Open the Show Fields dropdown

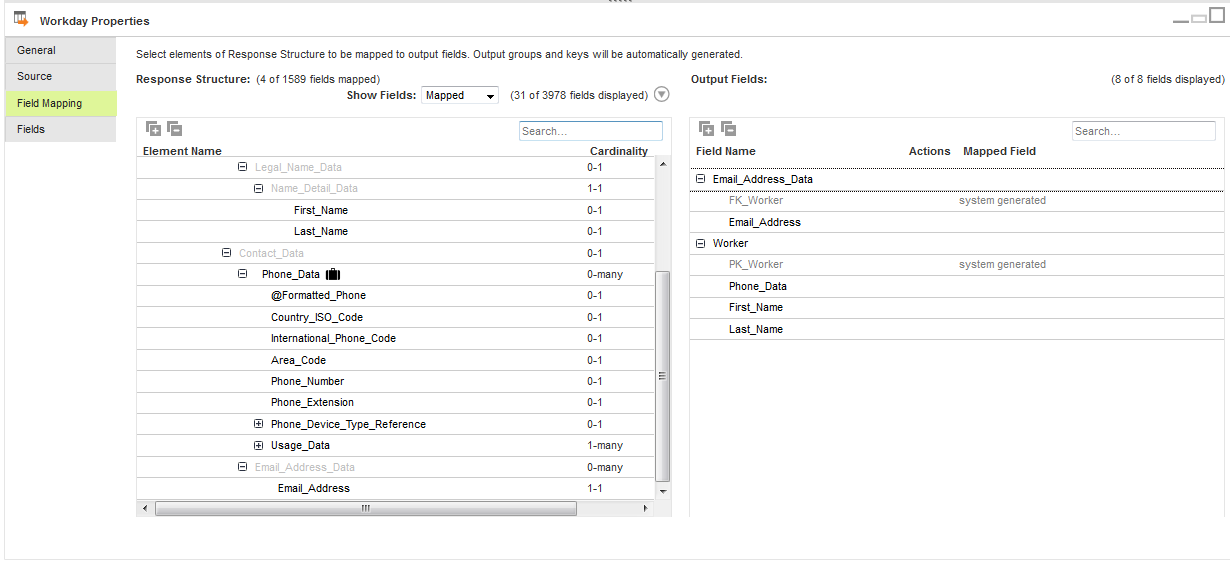tap(460, 96)
